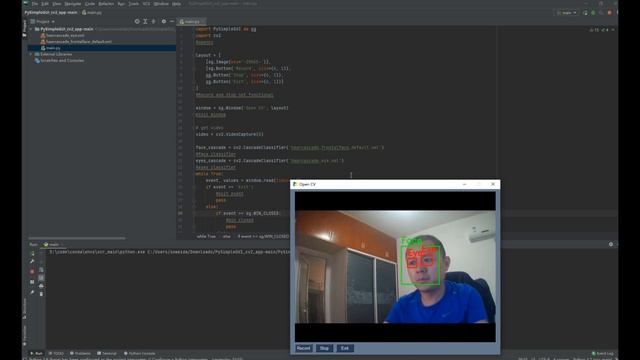Click Expand All icon in Project panel
640x360 pixels.
145,22
